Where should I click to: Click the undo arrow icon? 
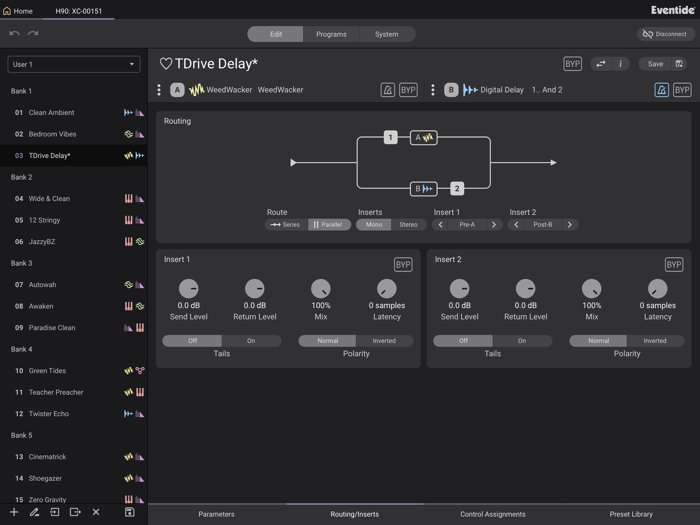[14, 33]
